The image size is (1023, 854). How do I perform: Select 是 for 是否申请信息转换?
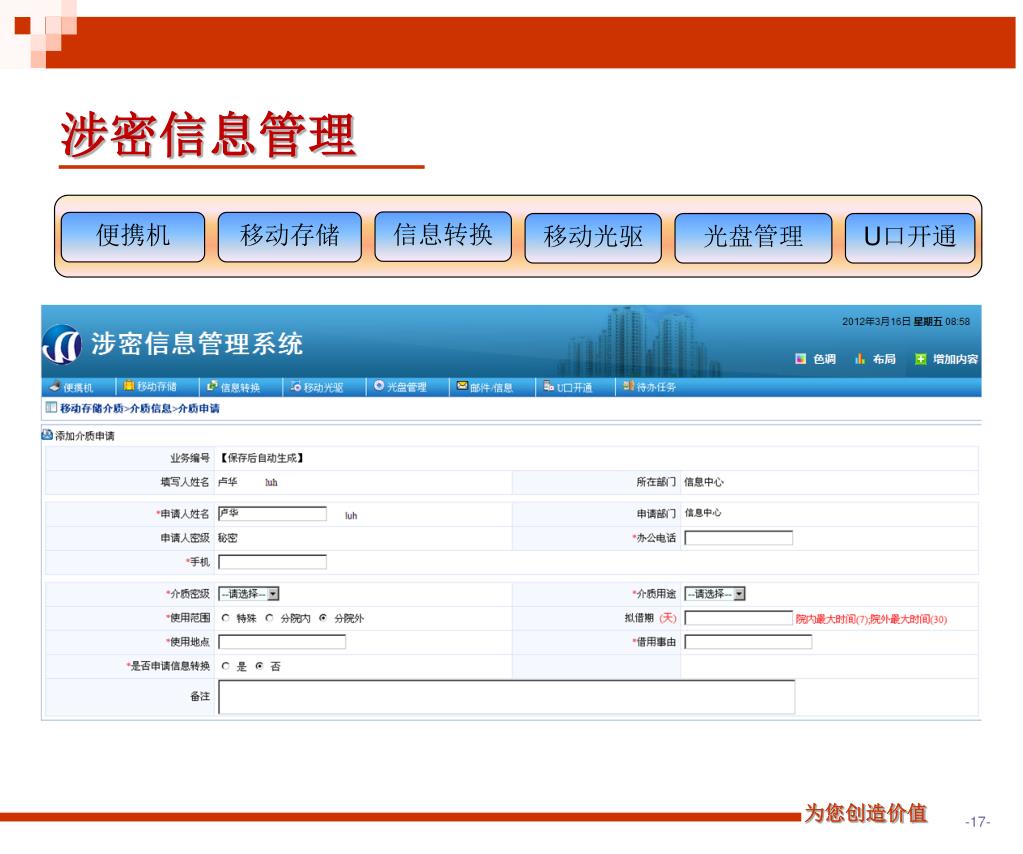(x=226, y=666)
